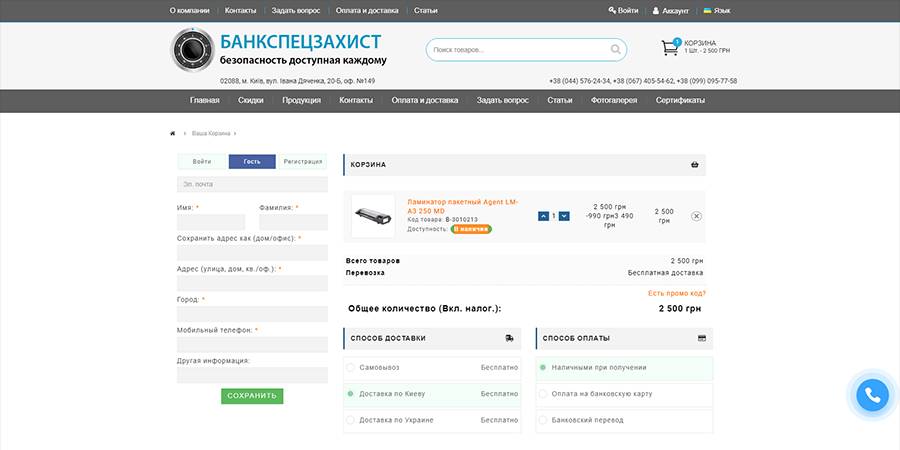900x450 pixels.
Task: Click the basket icon in Корзина header
Action: (x=694, y=164)
